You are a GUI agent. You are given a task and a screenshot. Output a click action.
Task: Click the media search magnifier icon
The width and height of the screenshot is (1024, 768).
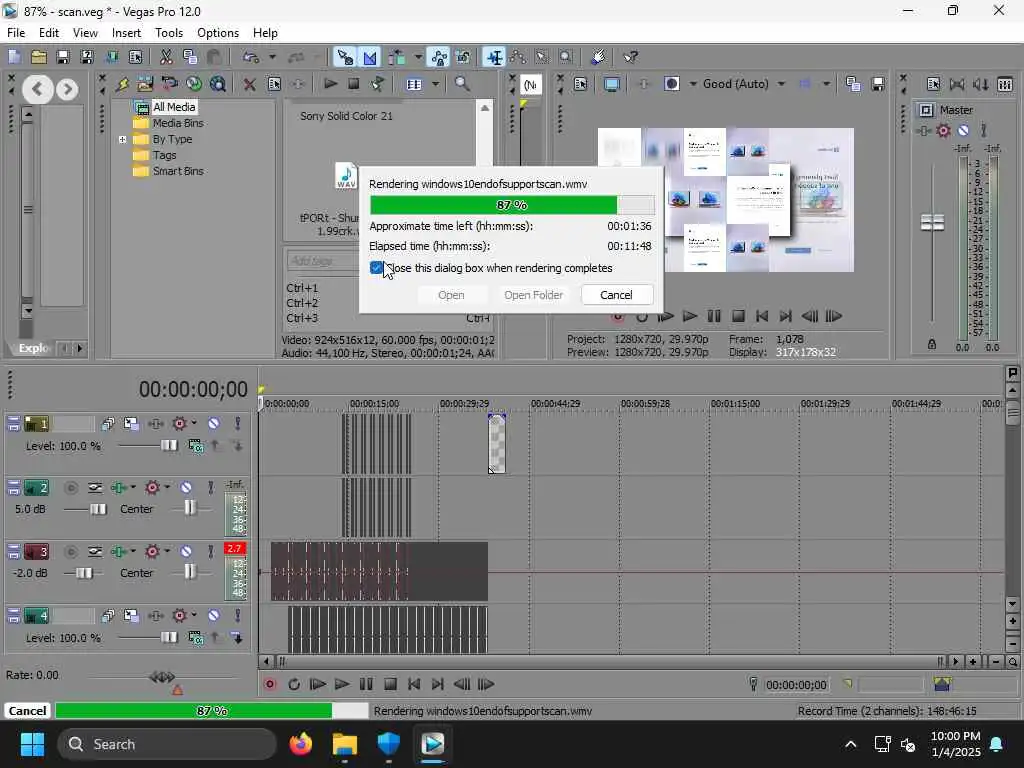pyautogui.click(x=462, y=84)
